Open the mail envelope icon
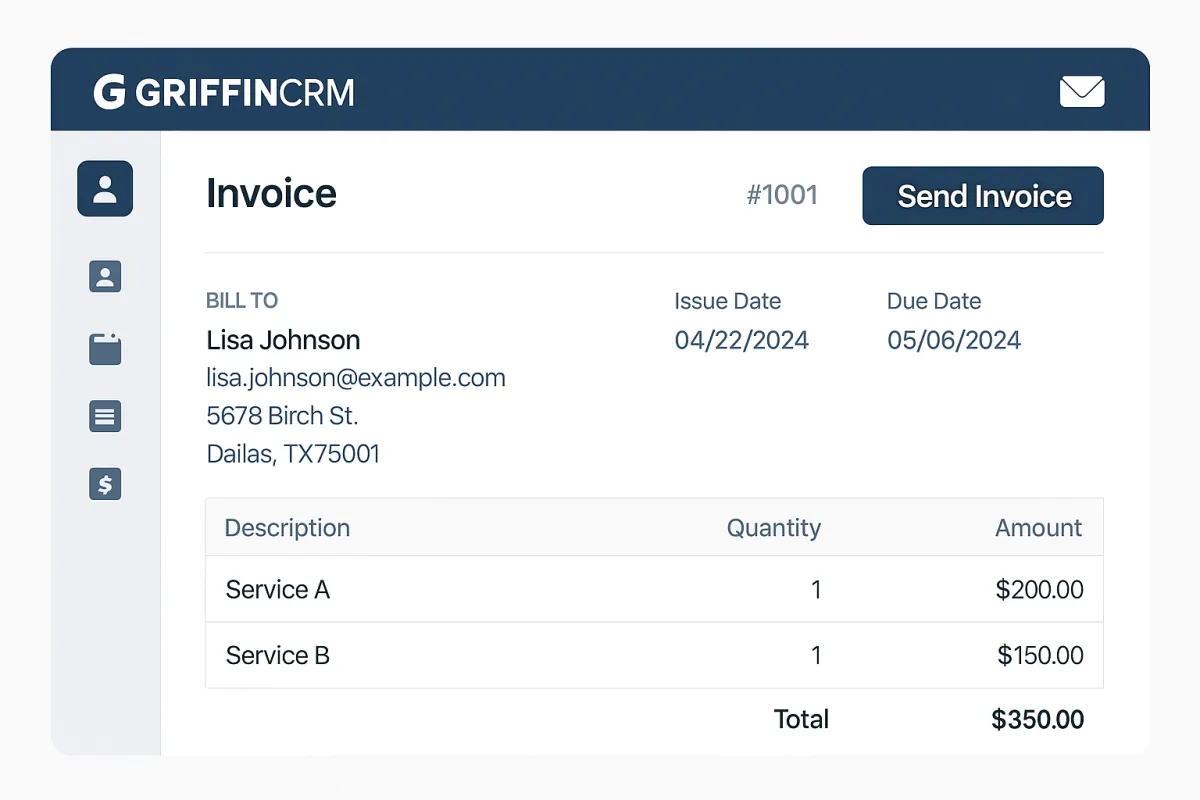The height and width of the screenshot is (800, 1200). coord(1082,92)
